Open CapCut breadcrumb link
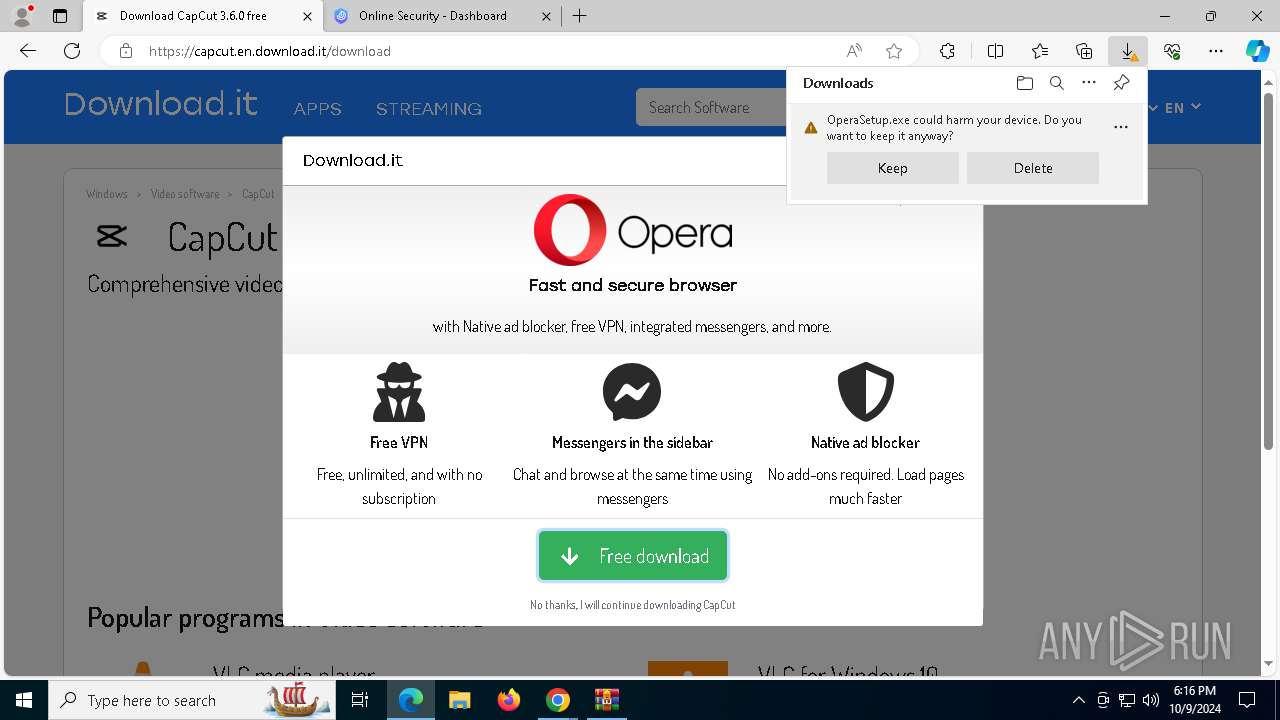 click(258, 194)
